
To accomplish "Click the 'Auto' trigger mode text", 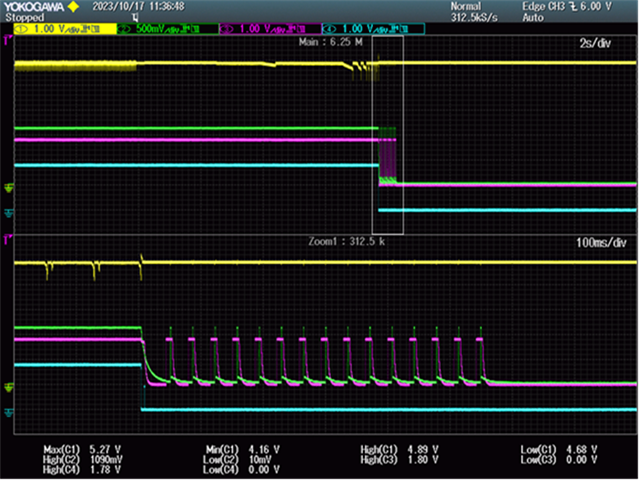I will tap(533, 18).
